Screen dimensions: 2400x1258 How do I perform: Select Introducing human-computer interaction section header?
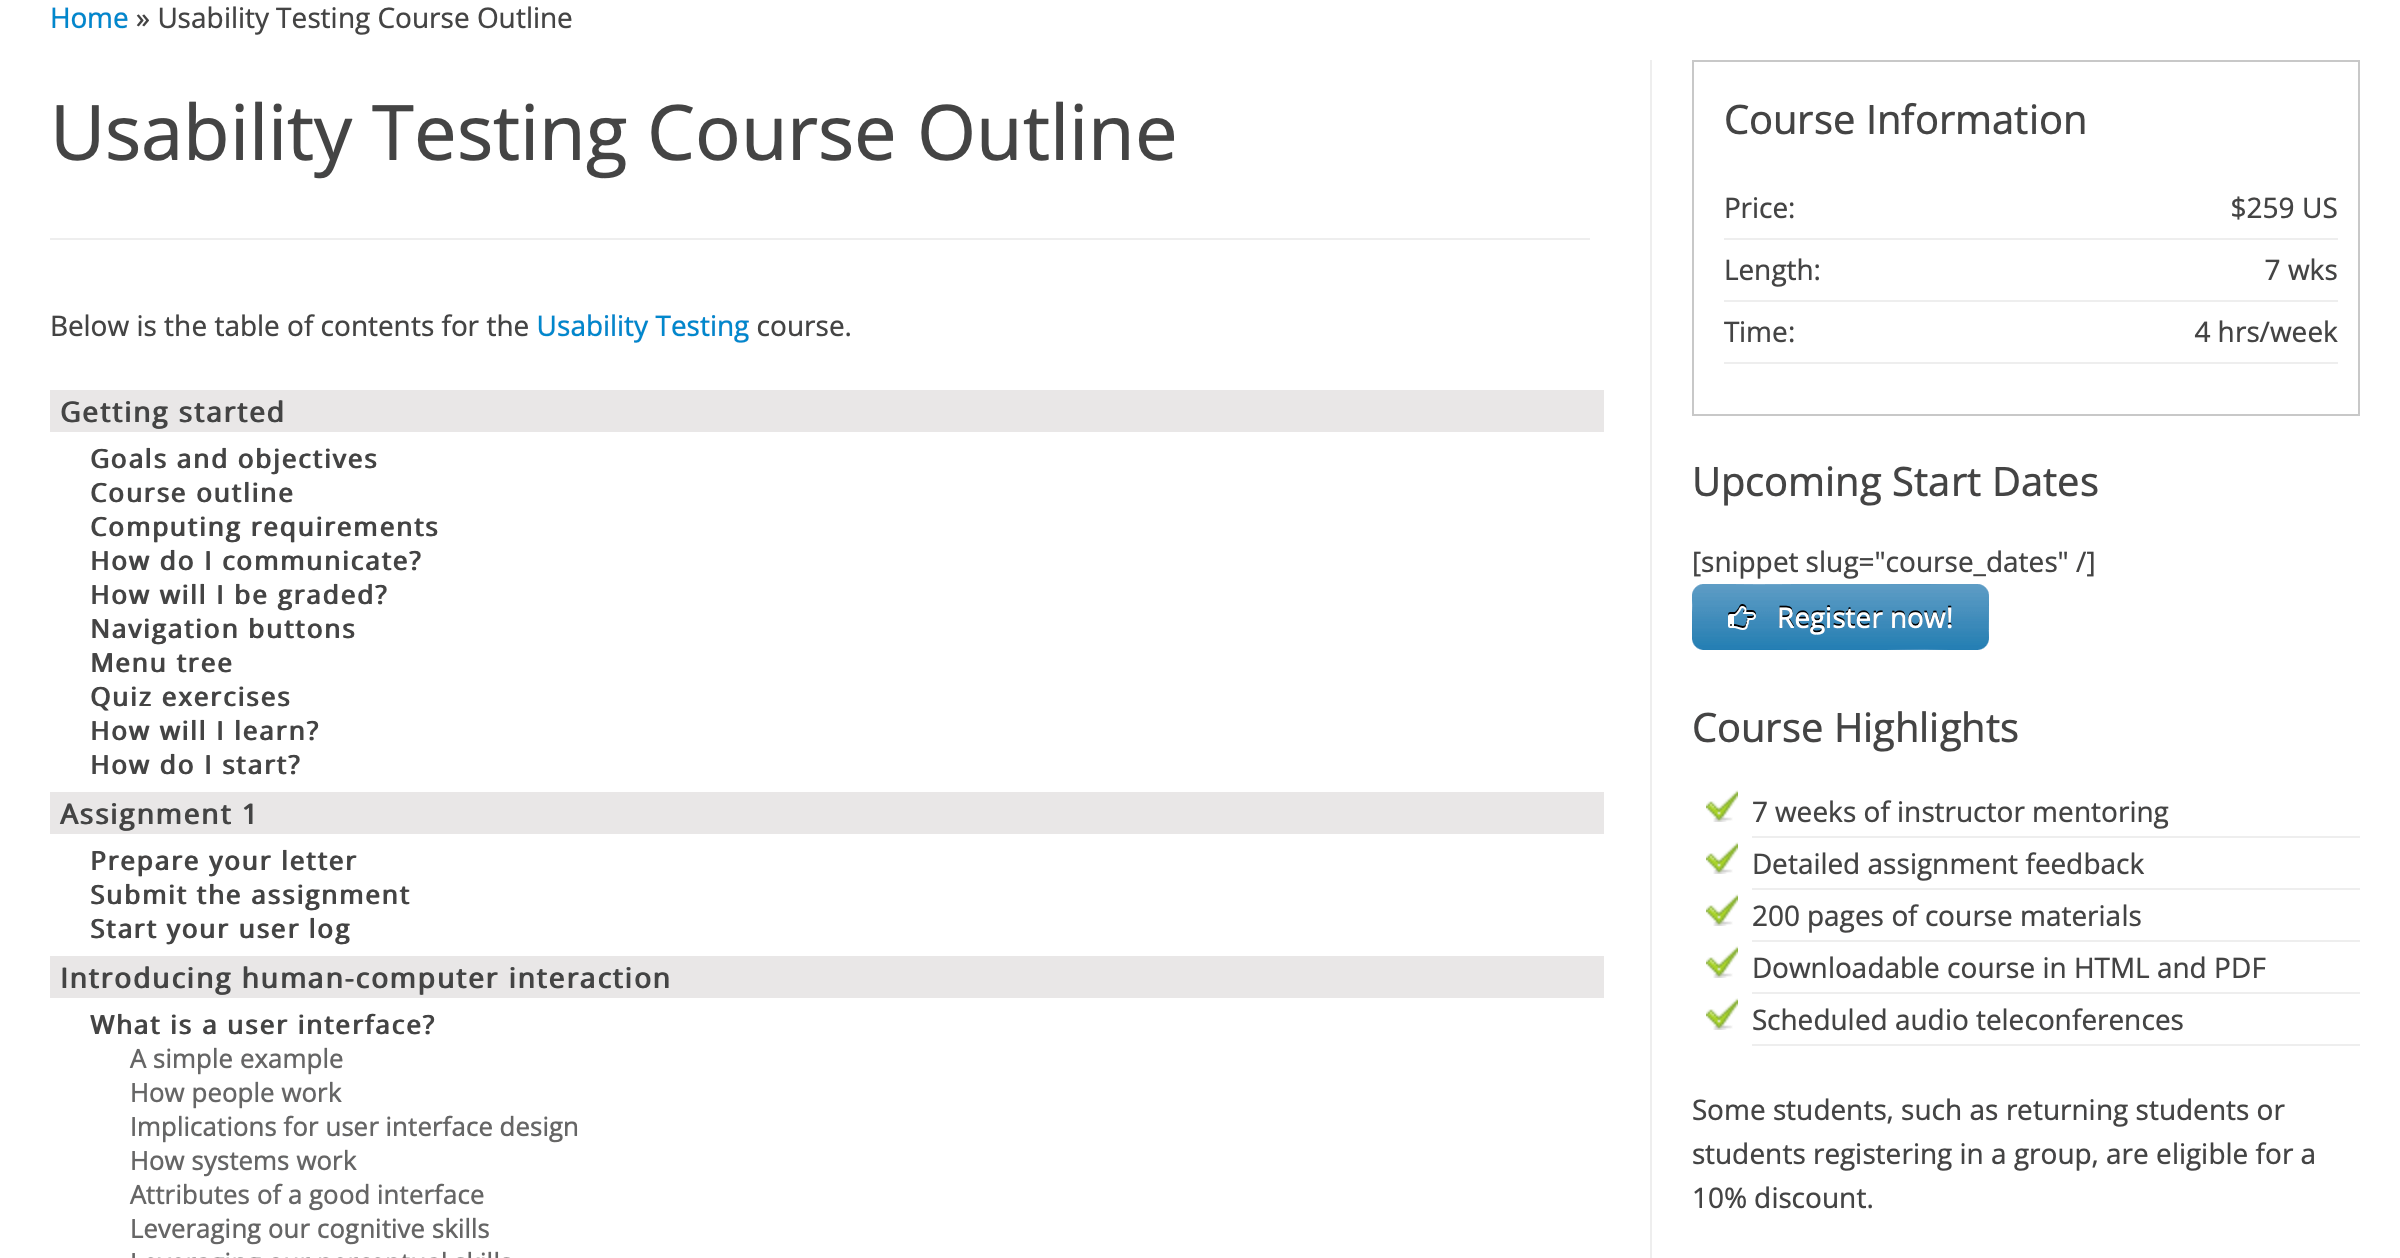pos(365,978)
